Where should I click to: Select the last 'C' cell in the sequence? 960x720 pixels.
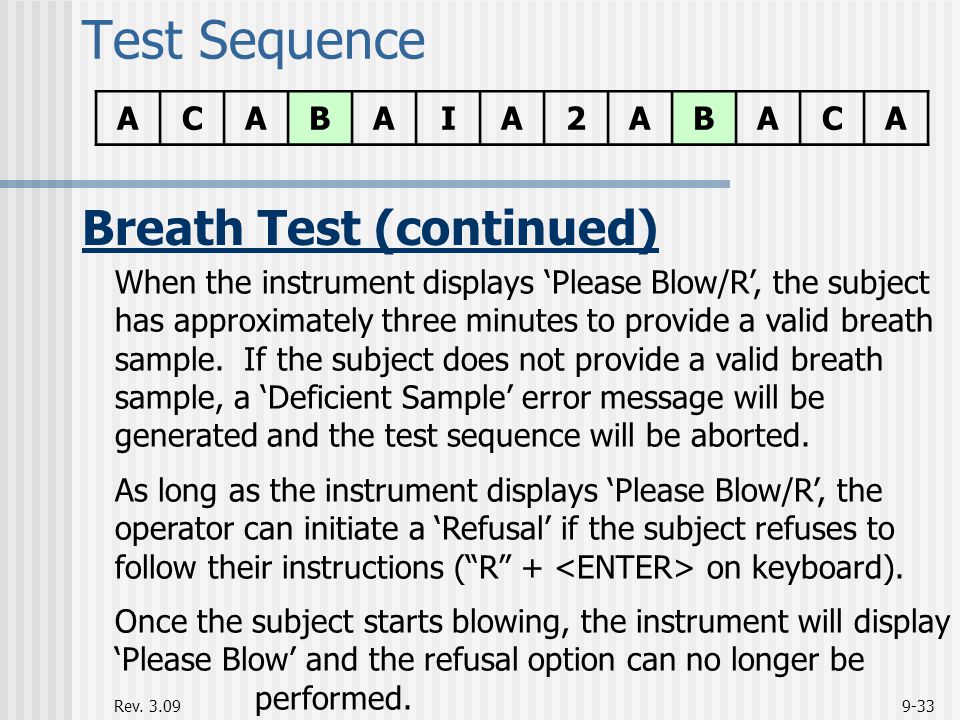click(x=832, y=118)
